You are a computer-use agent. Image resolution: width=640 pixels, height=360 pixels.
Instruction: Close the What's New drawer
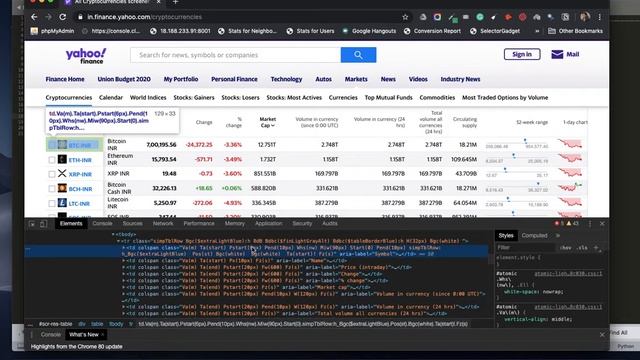pos(602,335)
